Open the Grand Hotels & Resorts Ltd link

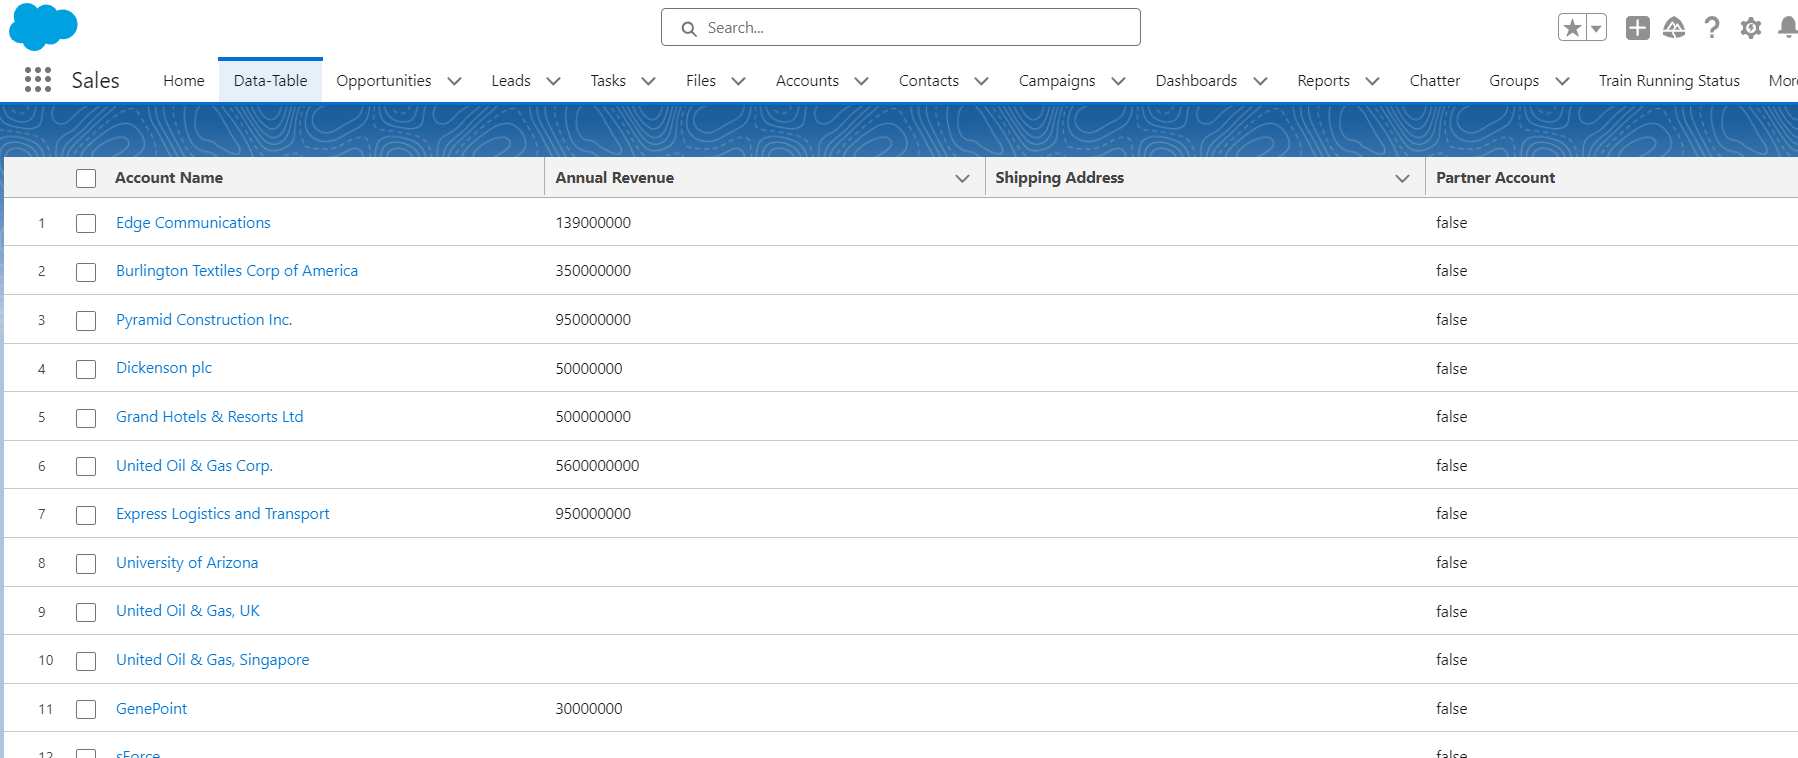(209, 417)
